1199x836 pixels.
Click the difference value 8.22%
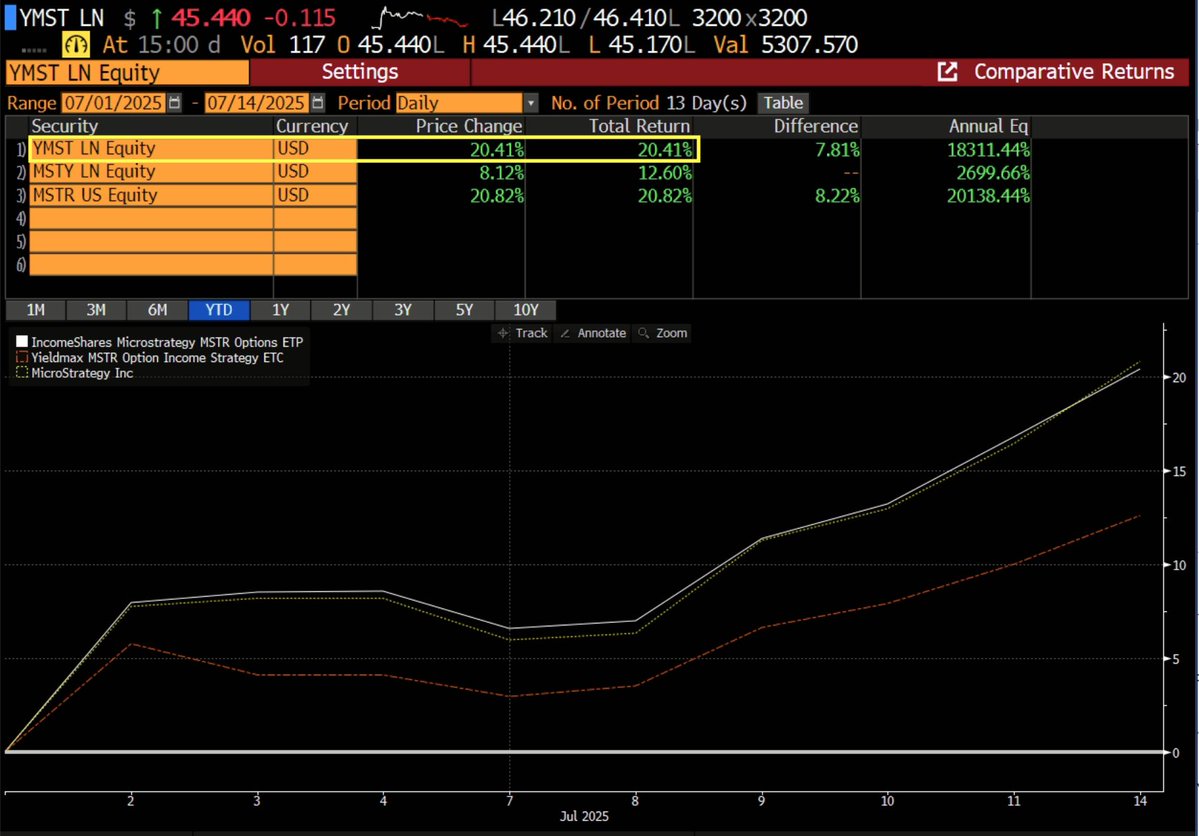click(837, 196)
